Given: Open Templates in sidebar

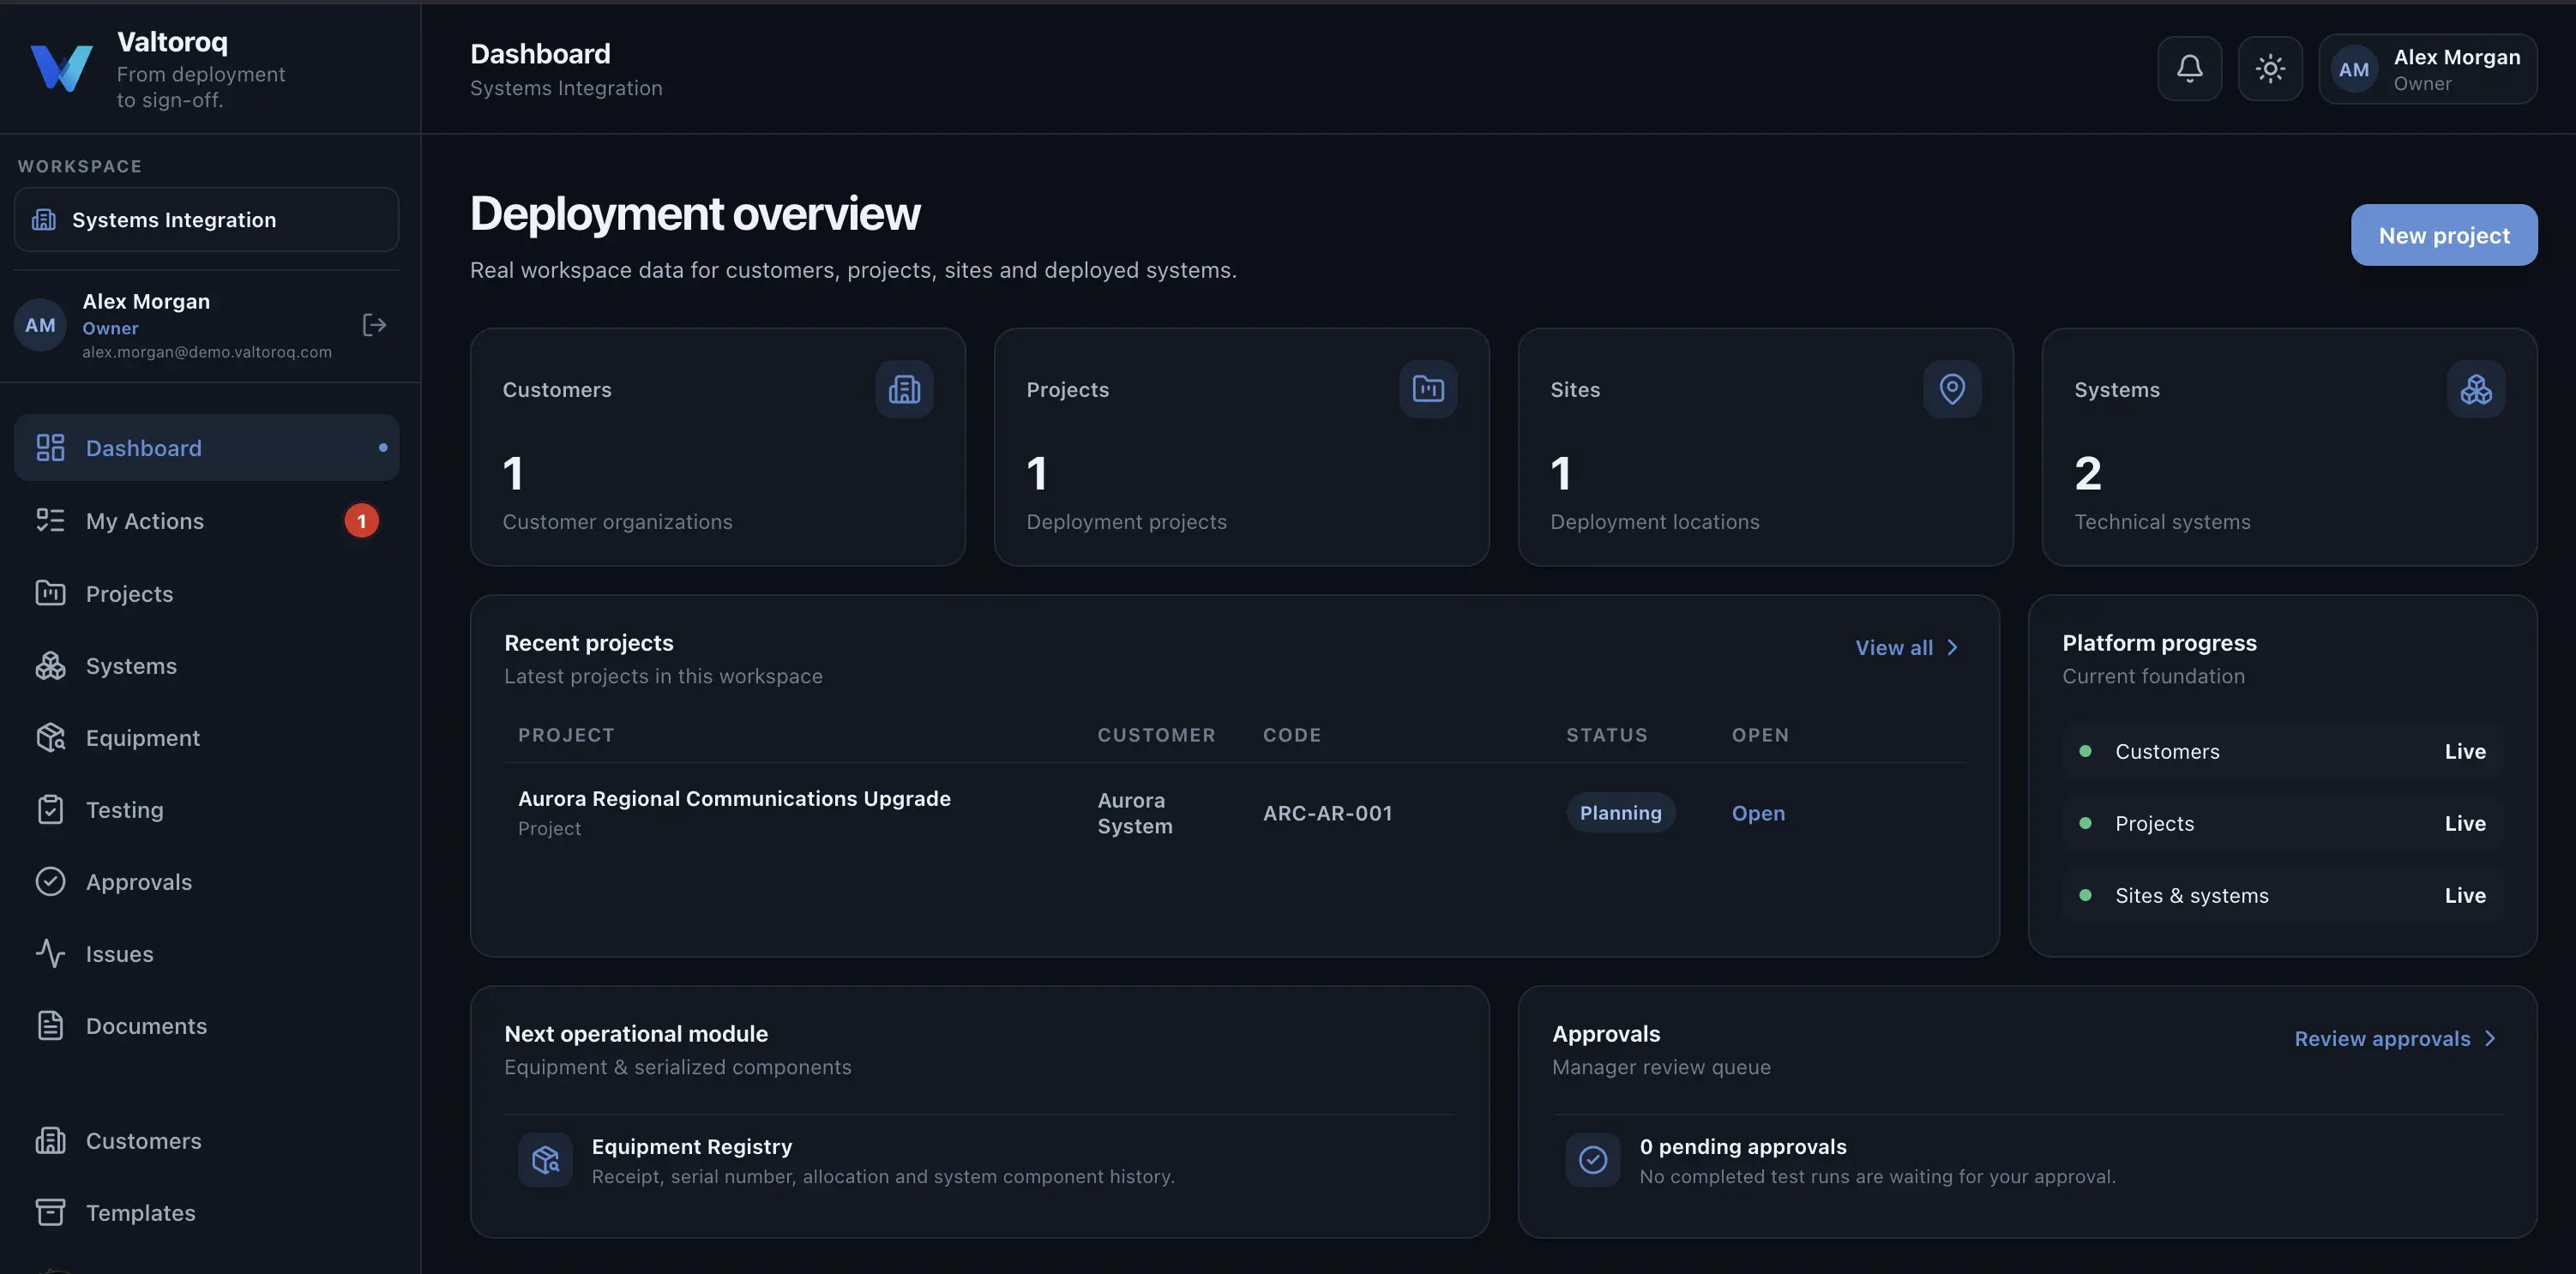Looking at the screenshot, I should (x=206, y=1213).
